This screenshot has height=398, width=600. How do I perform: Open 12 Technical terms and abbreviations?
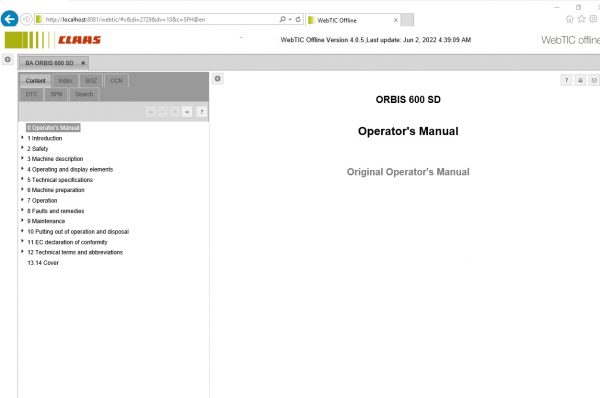75,252
